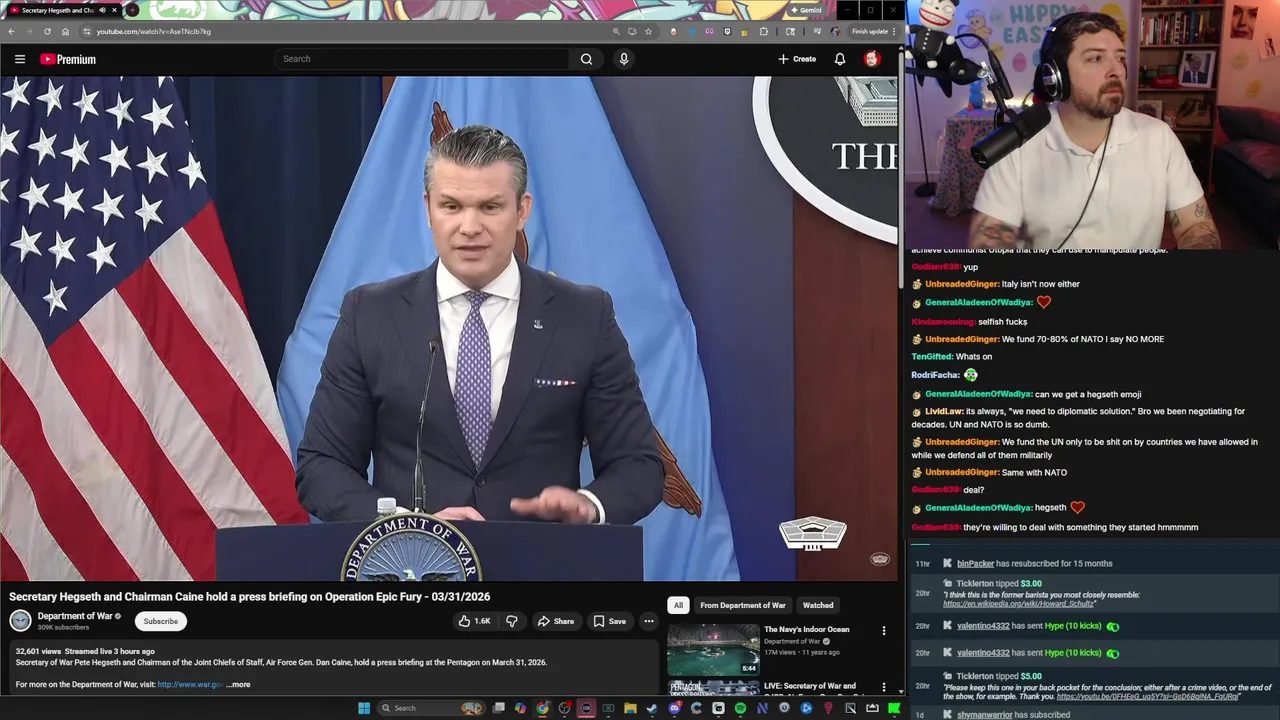Open File Explorer from the taskbar
1280x720 pixels.
point(630,708)
